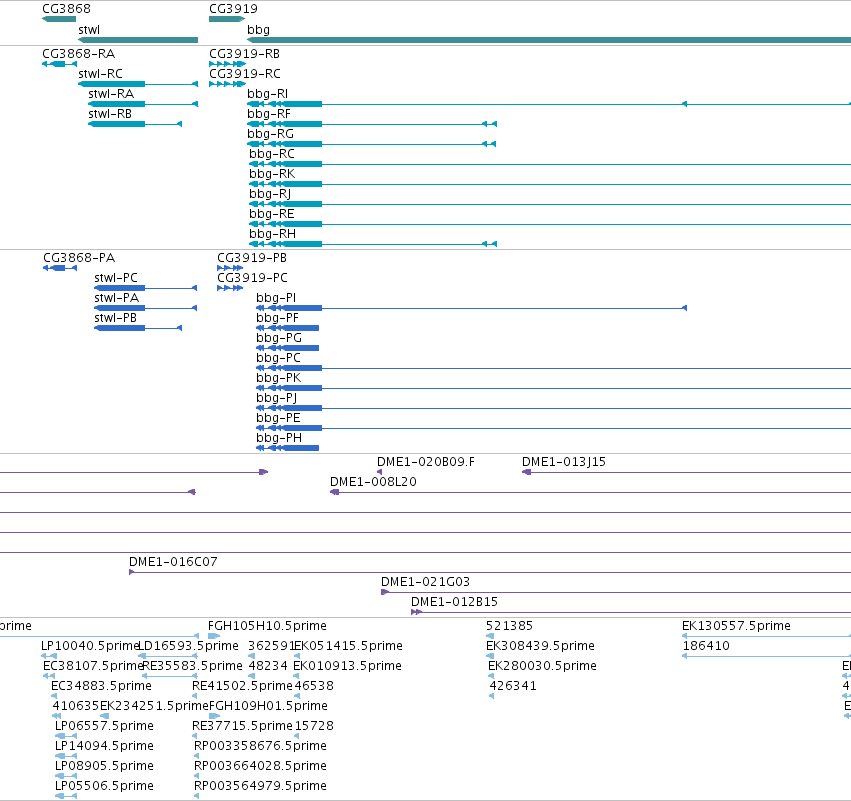Select the DME1-008L20 clone label
The height and width of the screenshot is (801, 851).
pyautogui.click(x=373, y=482)
